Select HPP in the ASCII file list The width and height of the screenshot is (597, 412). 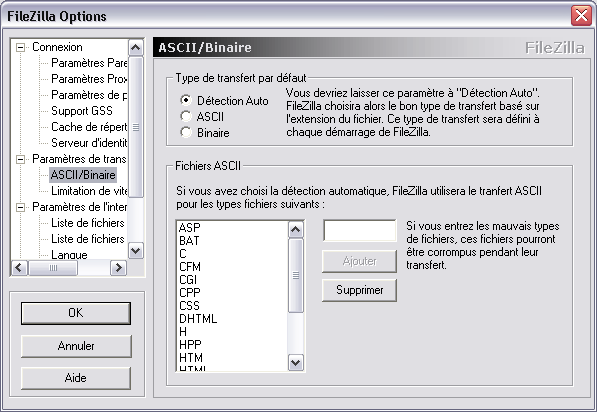pyautogui.click(x=190, y=345)
